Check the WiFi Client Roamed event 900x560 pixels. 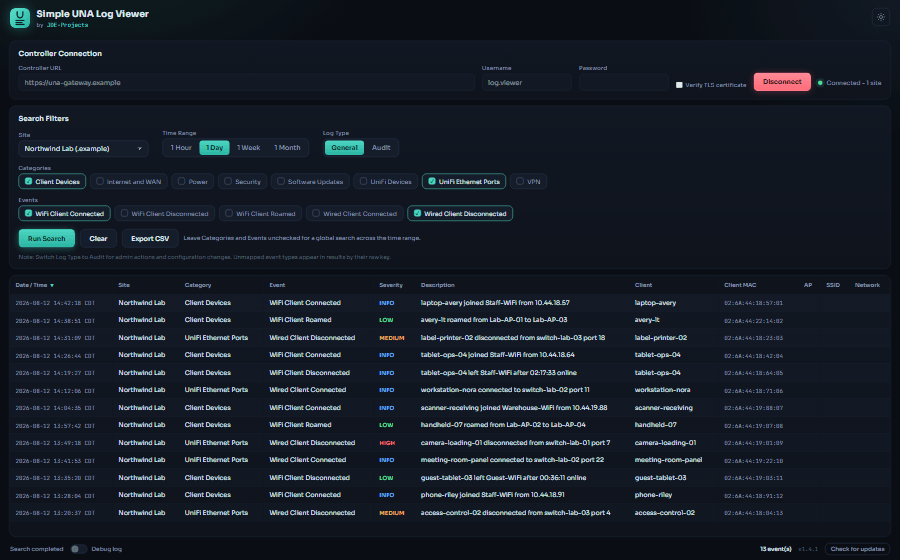[x=261, y=213]
